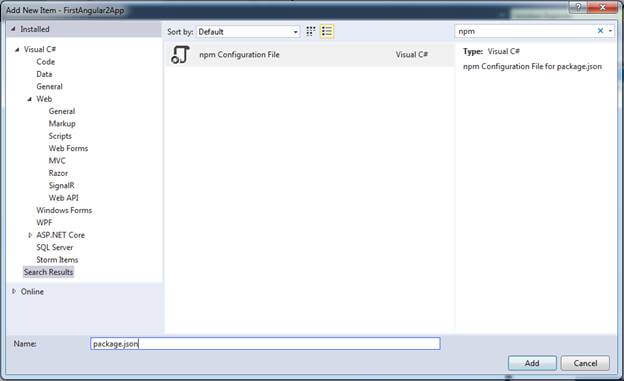Switch to medium icons list view
The image size is (624, 381).
click(327, 31)
